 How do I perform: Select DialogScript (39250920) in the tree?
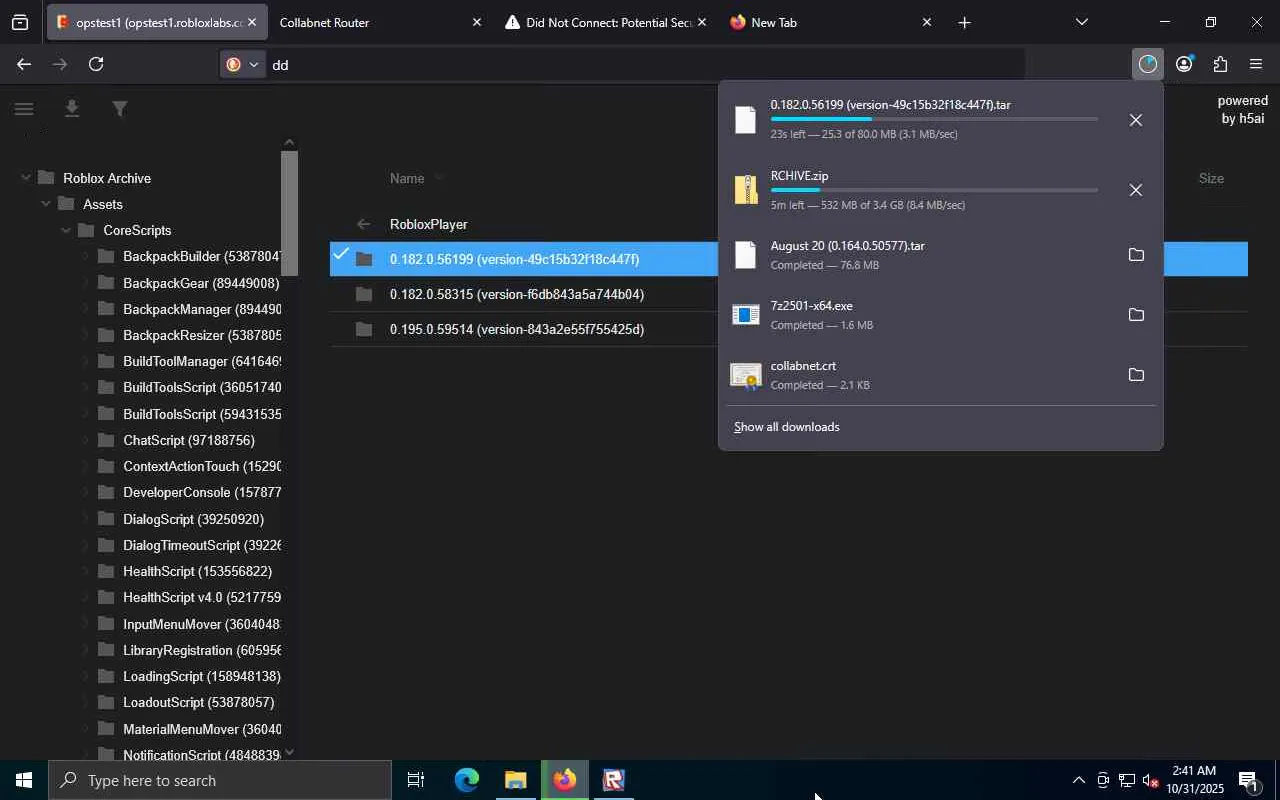[x=193, y=519]
